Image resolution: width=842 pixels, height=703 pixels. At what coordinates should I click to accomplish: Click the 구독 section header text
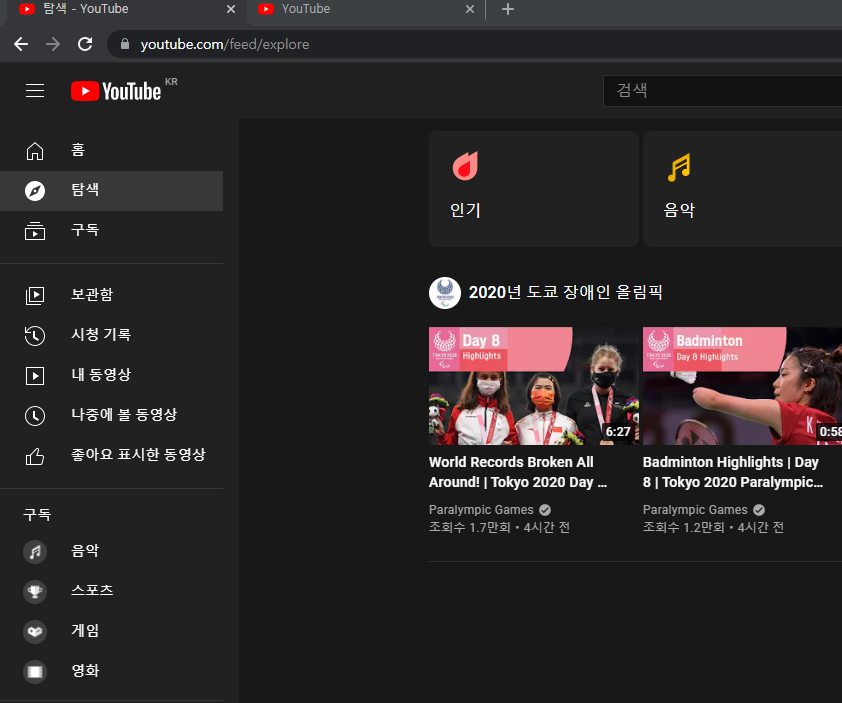pos(37,514)
